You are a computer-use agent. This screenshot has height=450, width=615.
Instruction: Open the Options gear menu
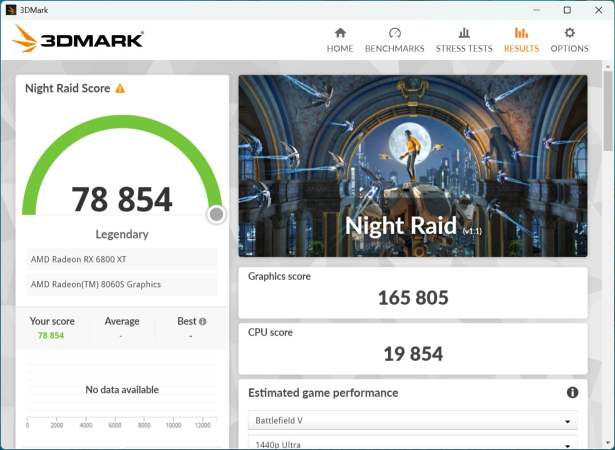[569, 40]
